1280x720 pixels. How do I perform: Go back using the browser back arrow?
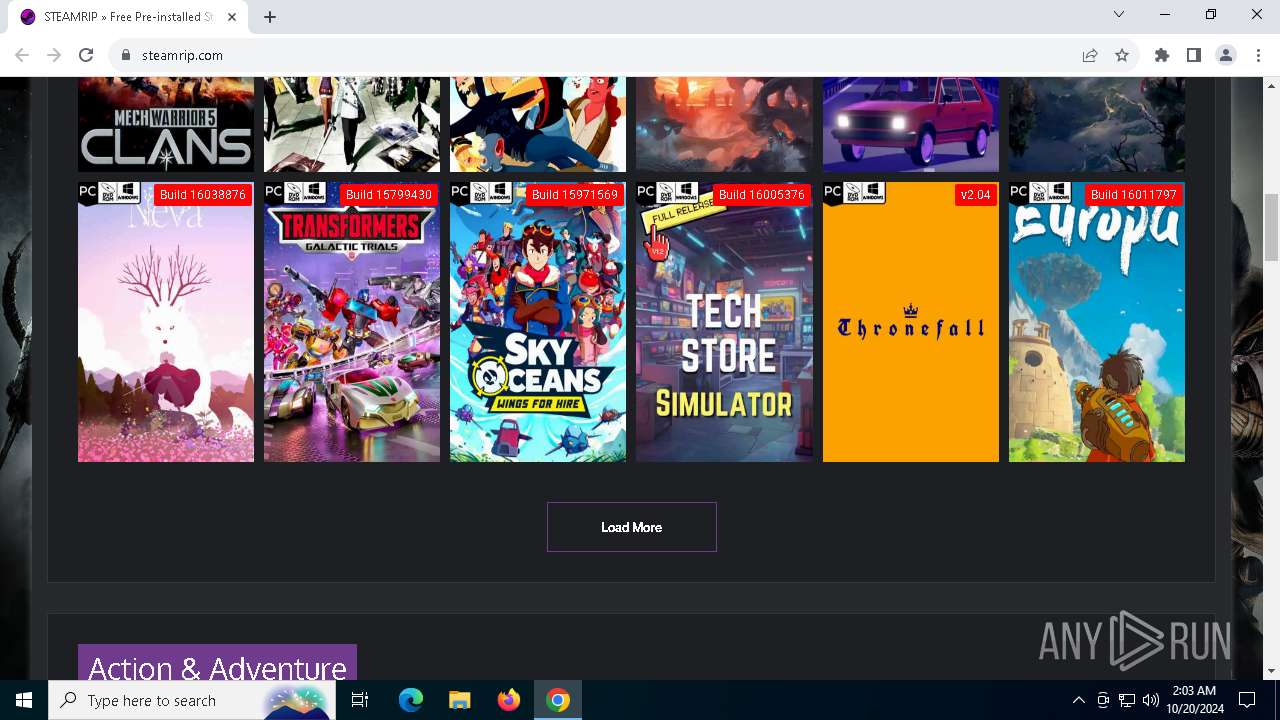click(22, 55)
